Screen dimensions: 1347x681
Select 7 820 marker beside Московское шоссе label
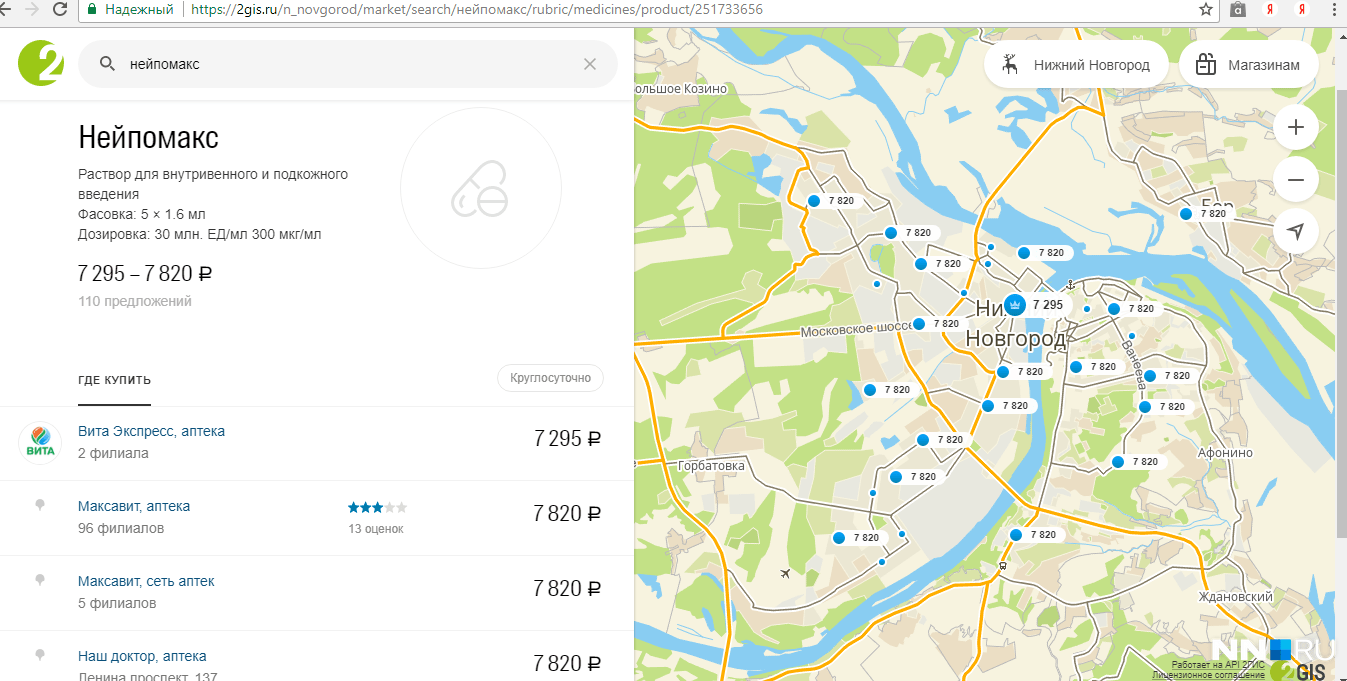coord(919,324)
